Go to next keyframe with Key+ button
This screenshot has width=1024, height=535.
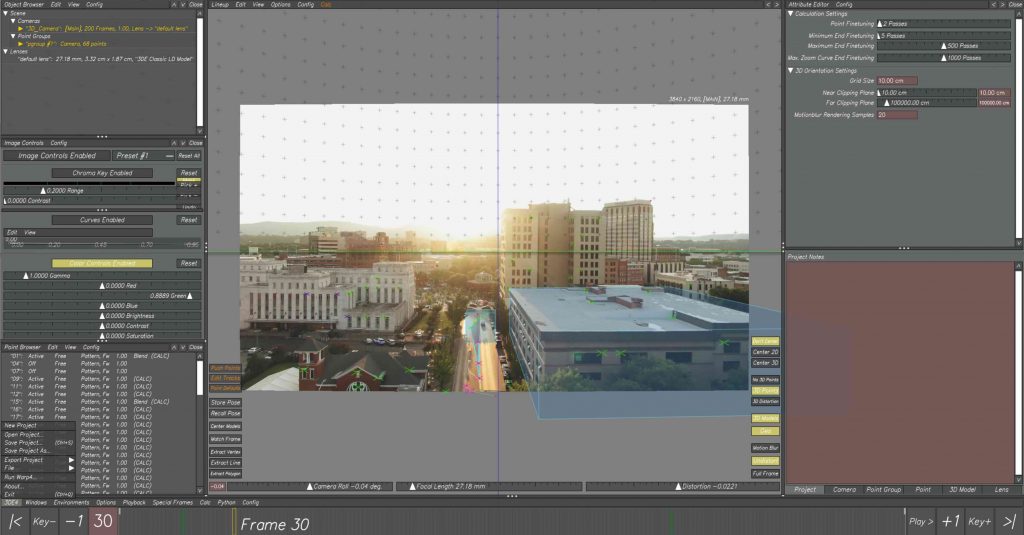coord(980,522)
